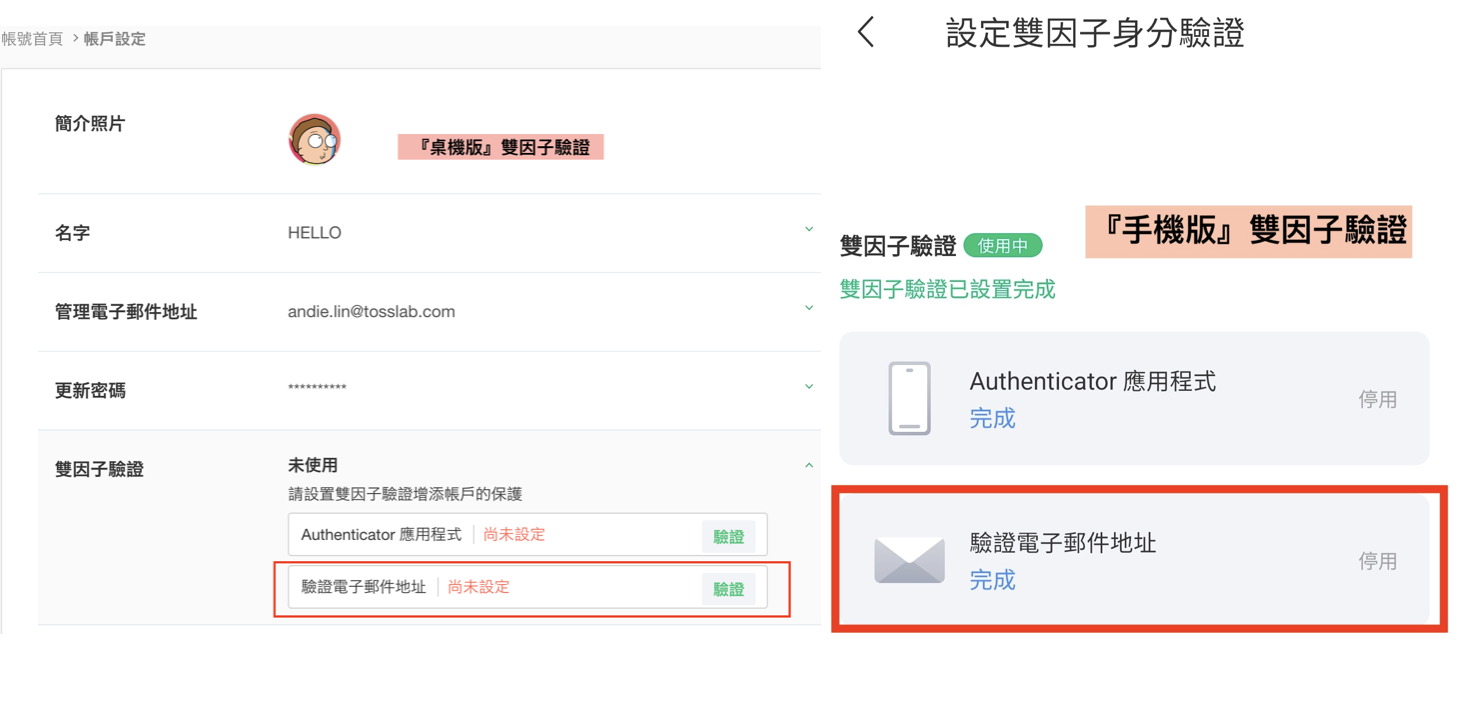
Task: Click the back arrow icon
Action: pos(866,33)
